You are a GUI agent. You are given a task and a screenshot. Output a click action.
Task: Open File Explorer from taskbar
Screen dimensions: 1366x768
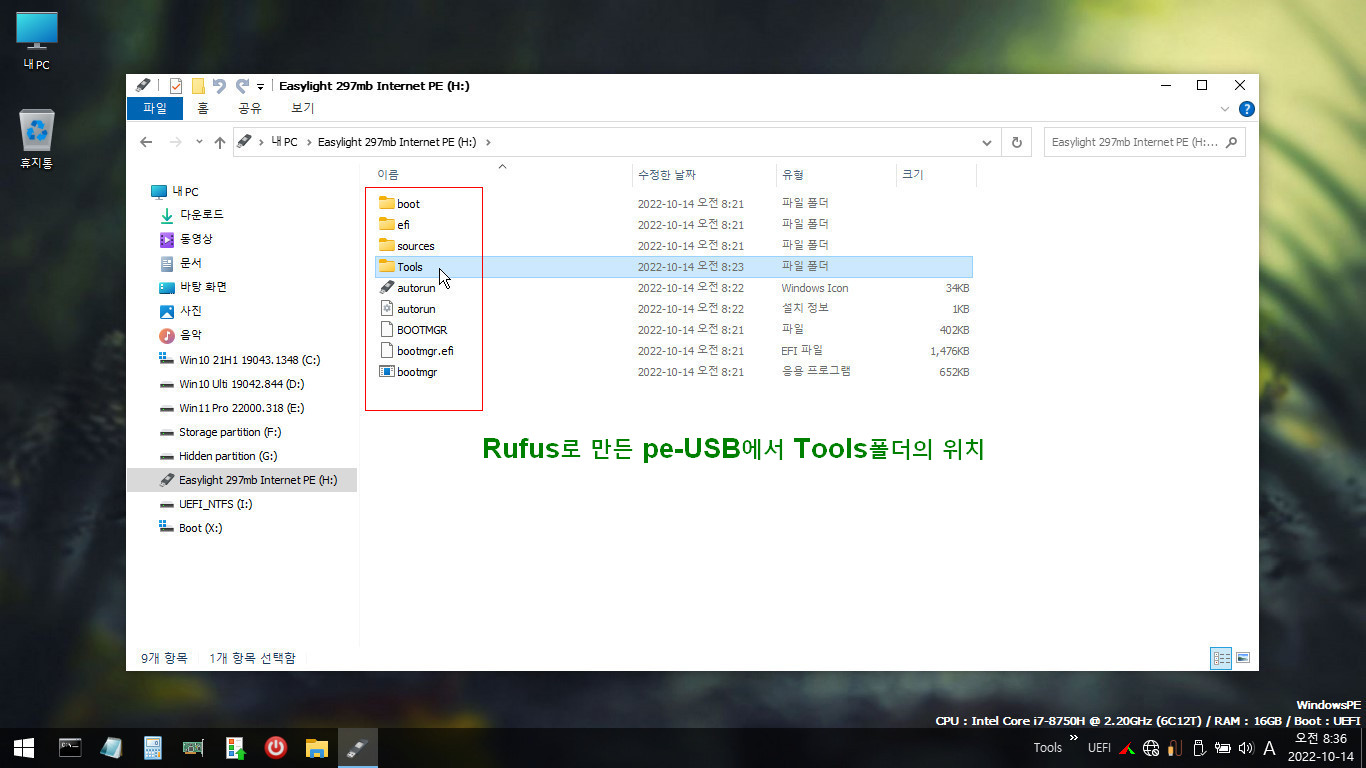click(x=317, y=747)
